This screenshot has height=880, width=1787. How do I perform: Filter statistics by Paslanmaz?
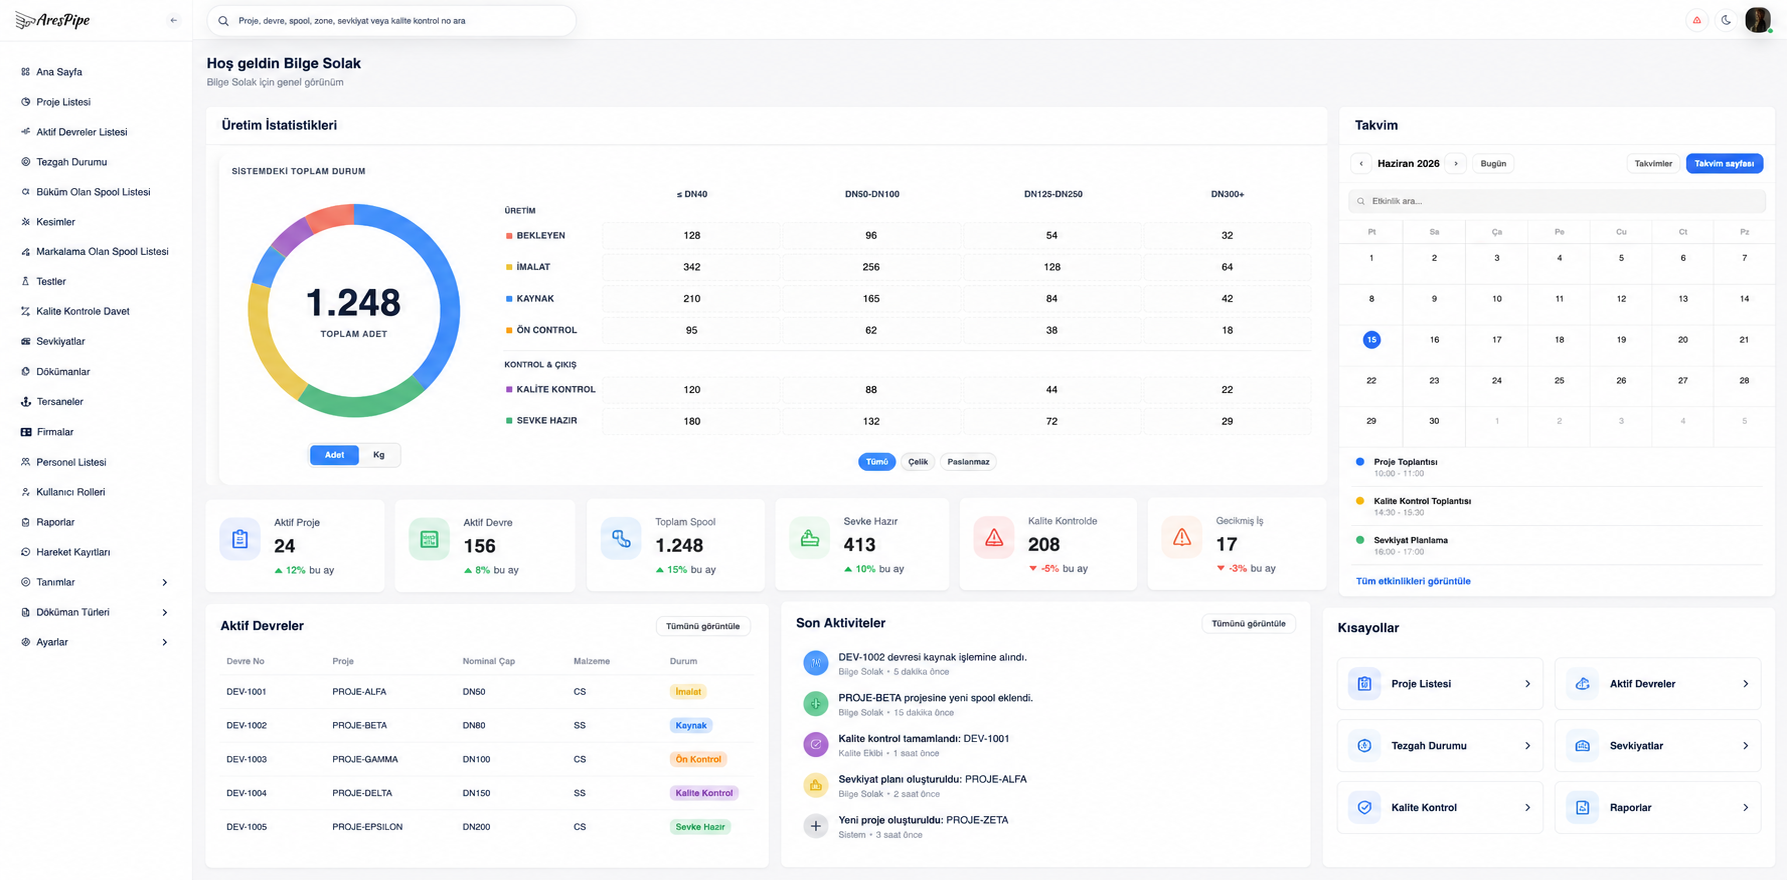[x=968, y=462]
